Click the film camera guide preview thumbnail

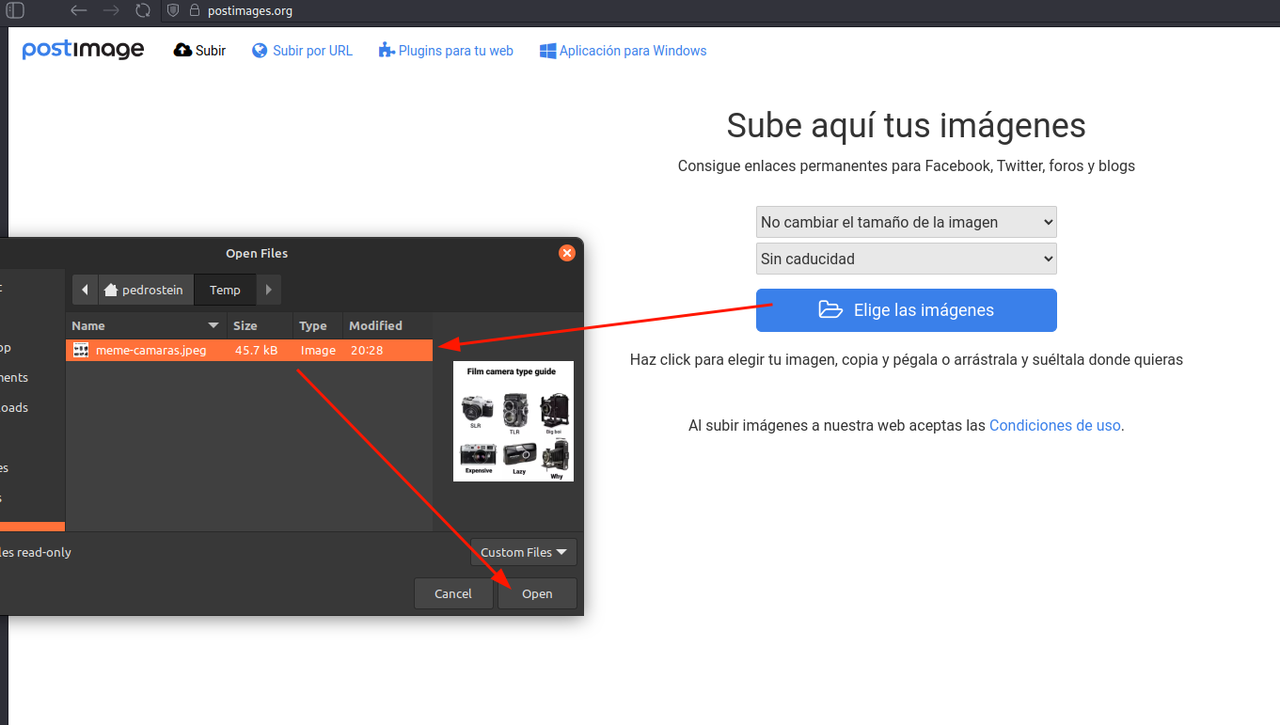coord(513,421)
